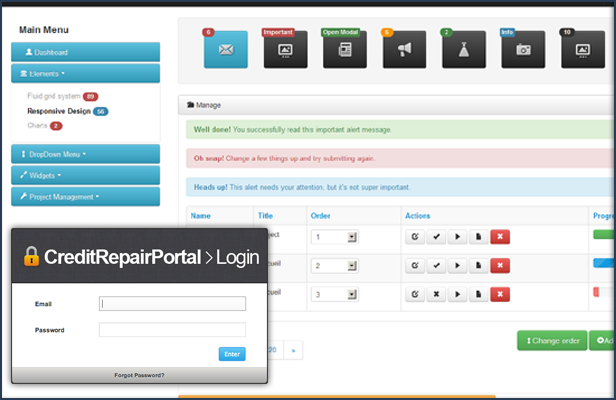Select Responsive Design submenu item
The width and height of the screenshot is (616, 400).
click(59, 111)
